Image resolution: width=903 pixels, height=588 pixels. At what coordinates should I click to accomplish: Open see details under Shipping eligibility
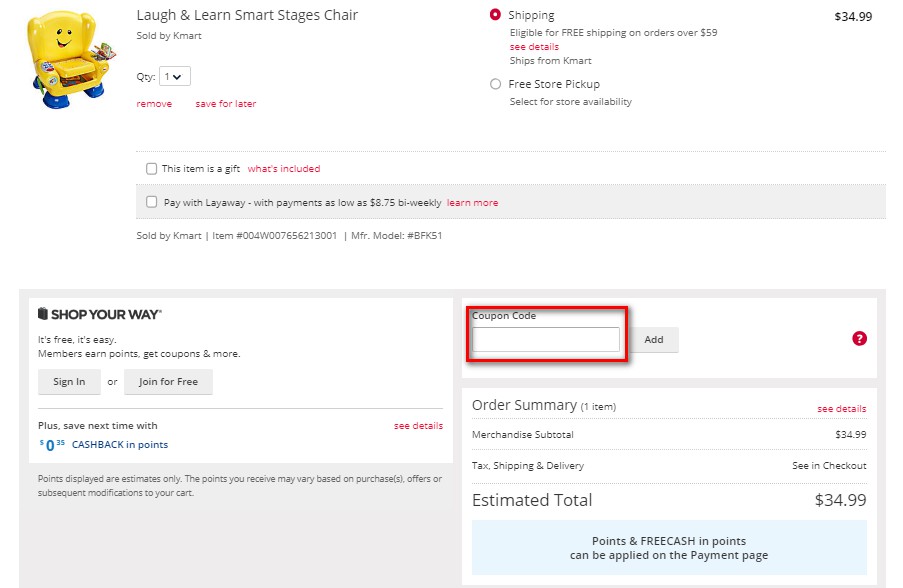pyautogui.click(x=534, y=47)
